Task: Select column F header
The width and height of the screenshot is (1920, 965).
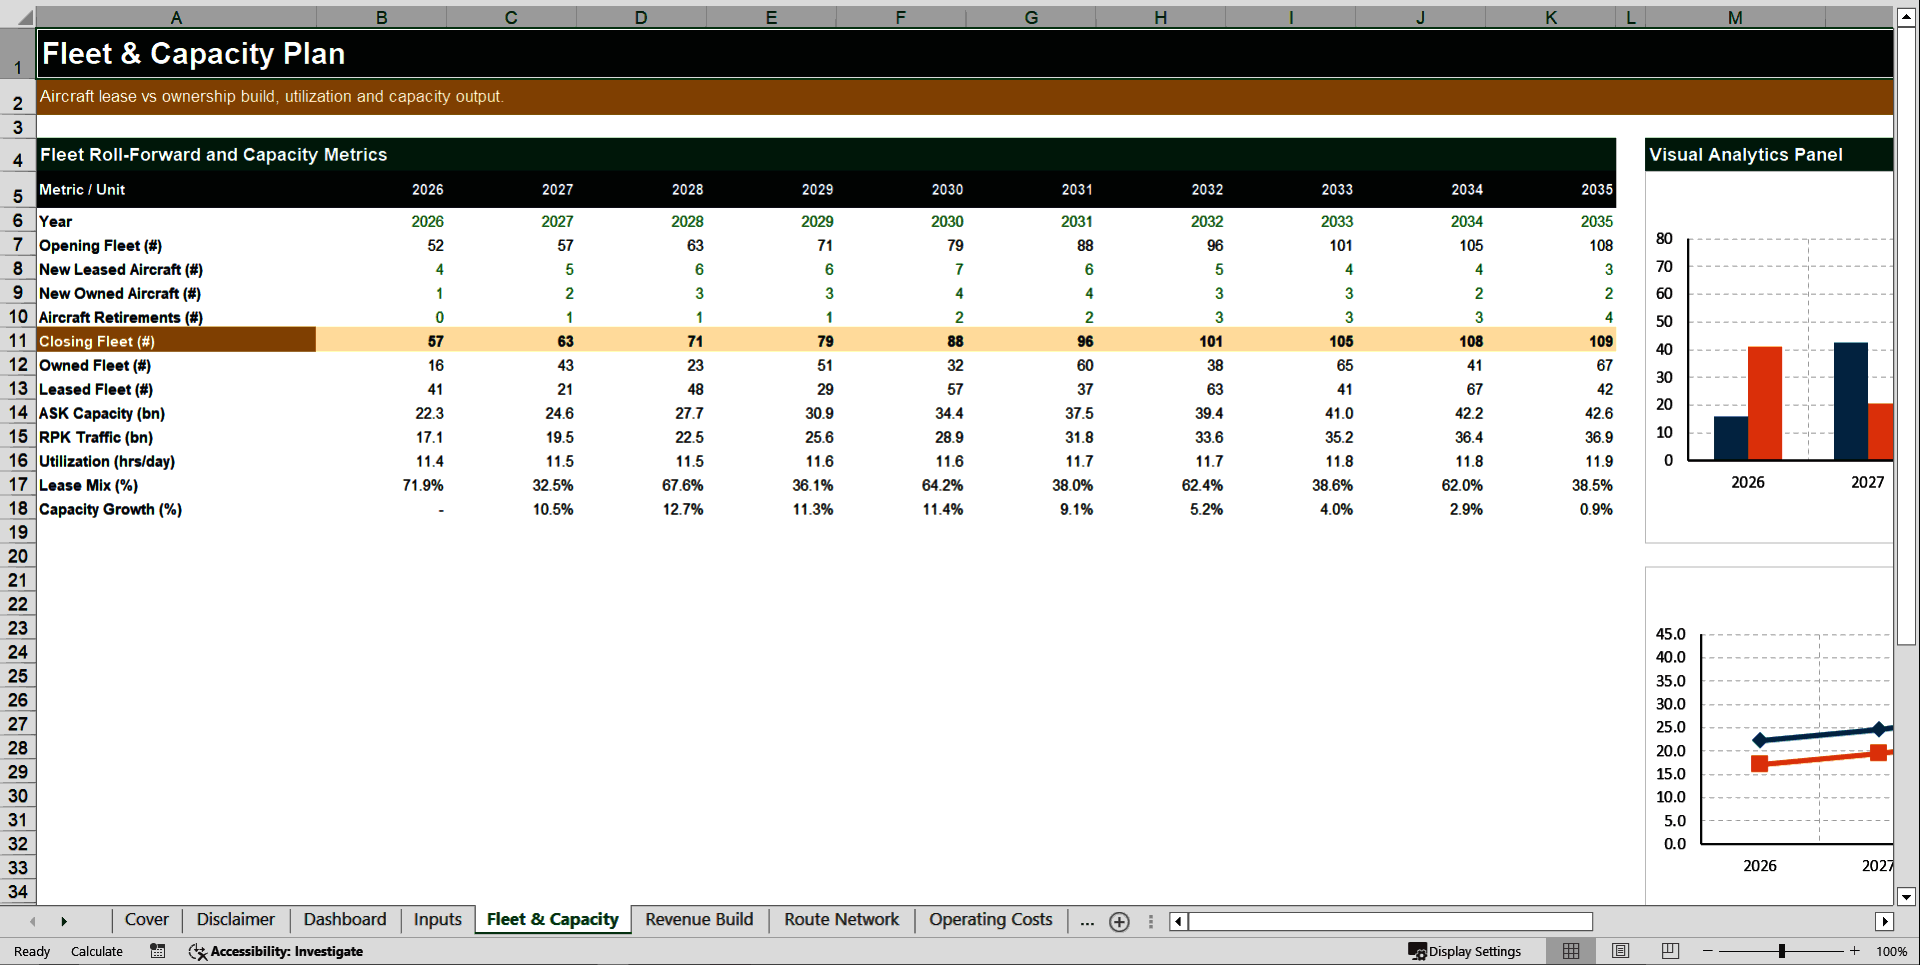Action: coord(901,17)
